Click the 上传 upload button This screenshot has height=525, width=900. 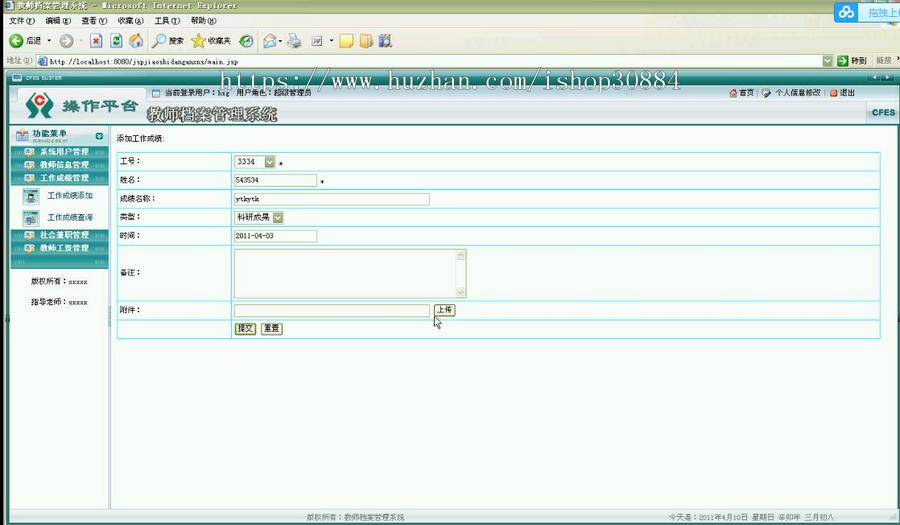coord(444,310)
